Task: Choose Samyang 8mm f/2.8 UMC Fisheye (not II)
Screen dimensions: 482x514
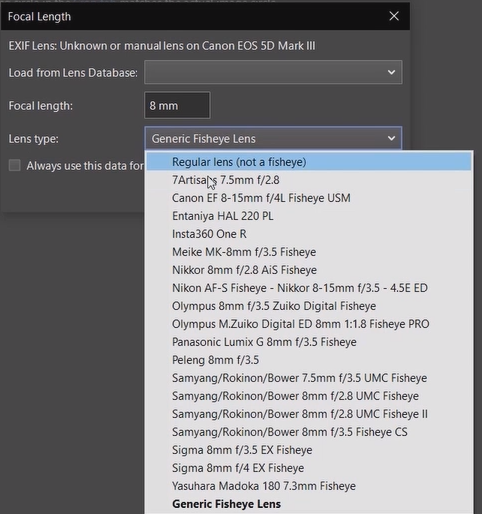Action: pos(309,396)
